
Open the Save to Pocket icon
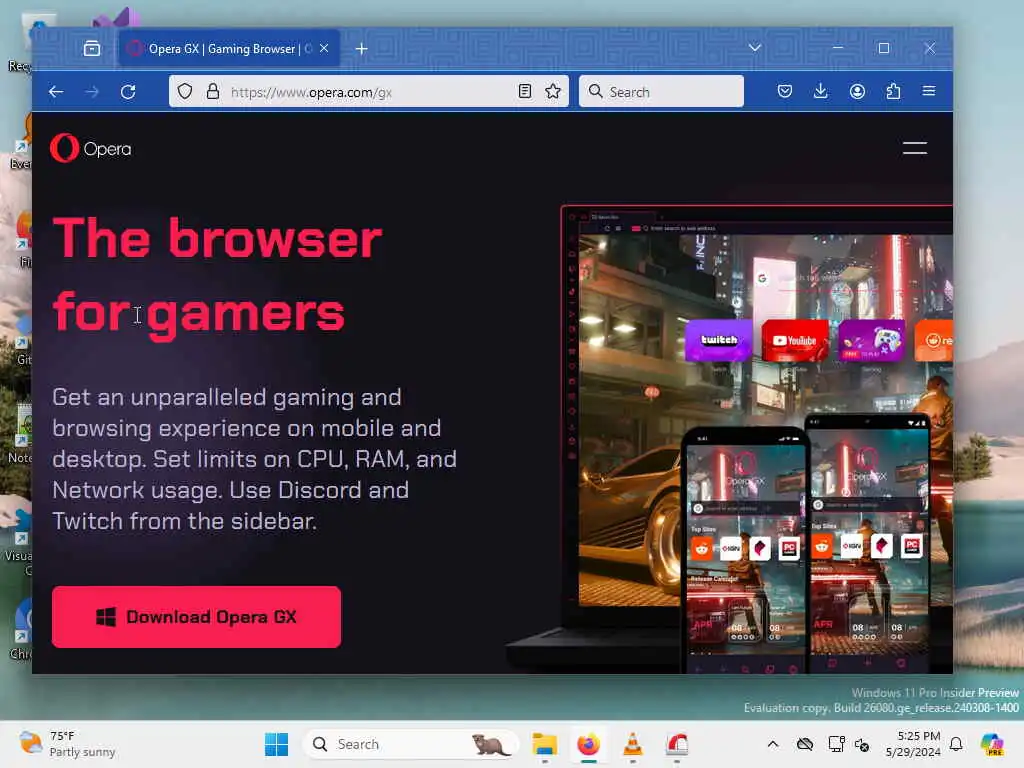(785, 91)
